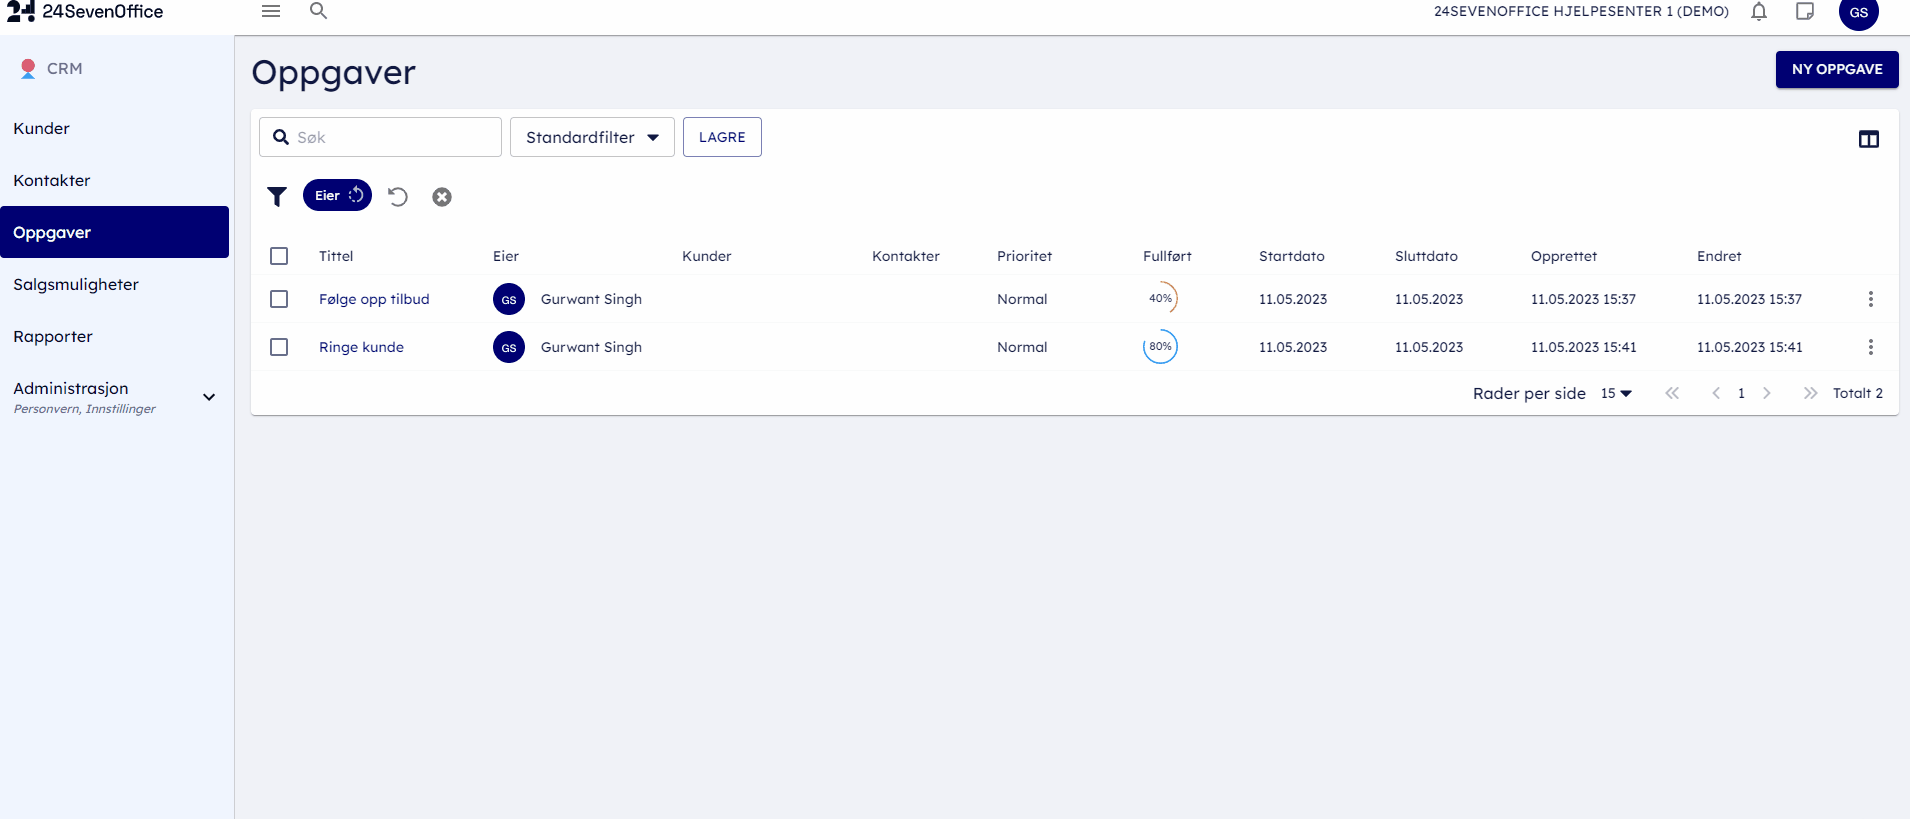Open the hamburger menu icon

(271, 11)
